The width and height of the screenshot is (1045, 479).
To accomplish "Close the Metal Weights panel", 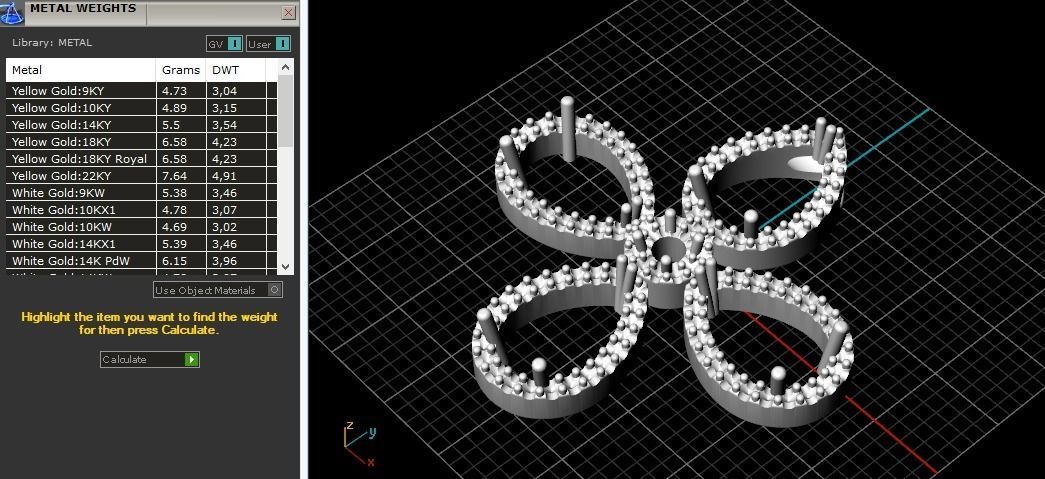I will pyautogui.click(x=289, y=13).
